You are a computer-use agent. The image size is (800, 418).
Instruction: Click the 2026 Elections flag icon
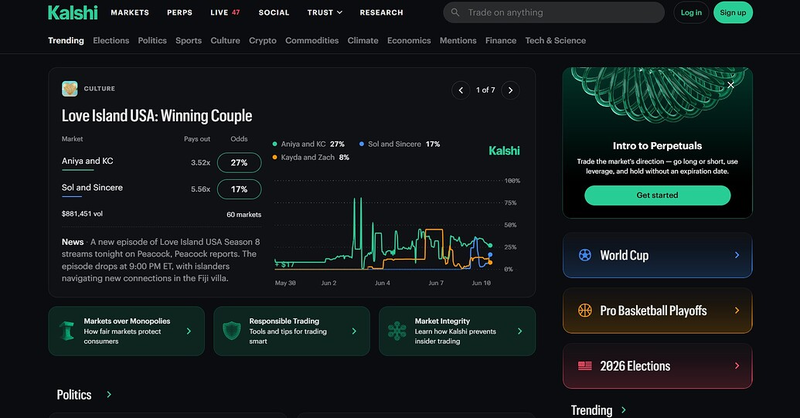coord(585,365)
